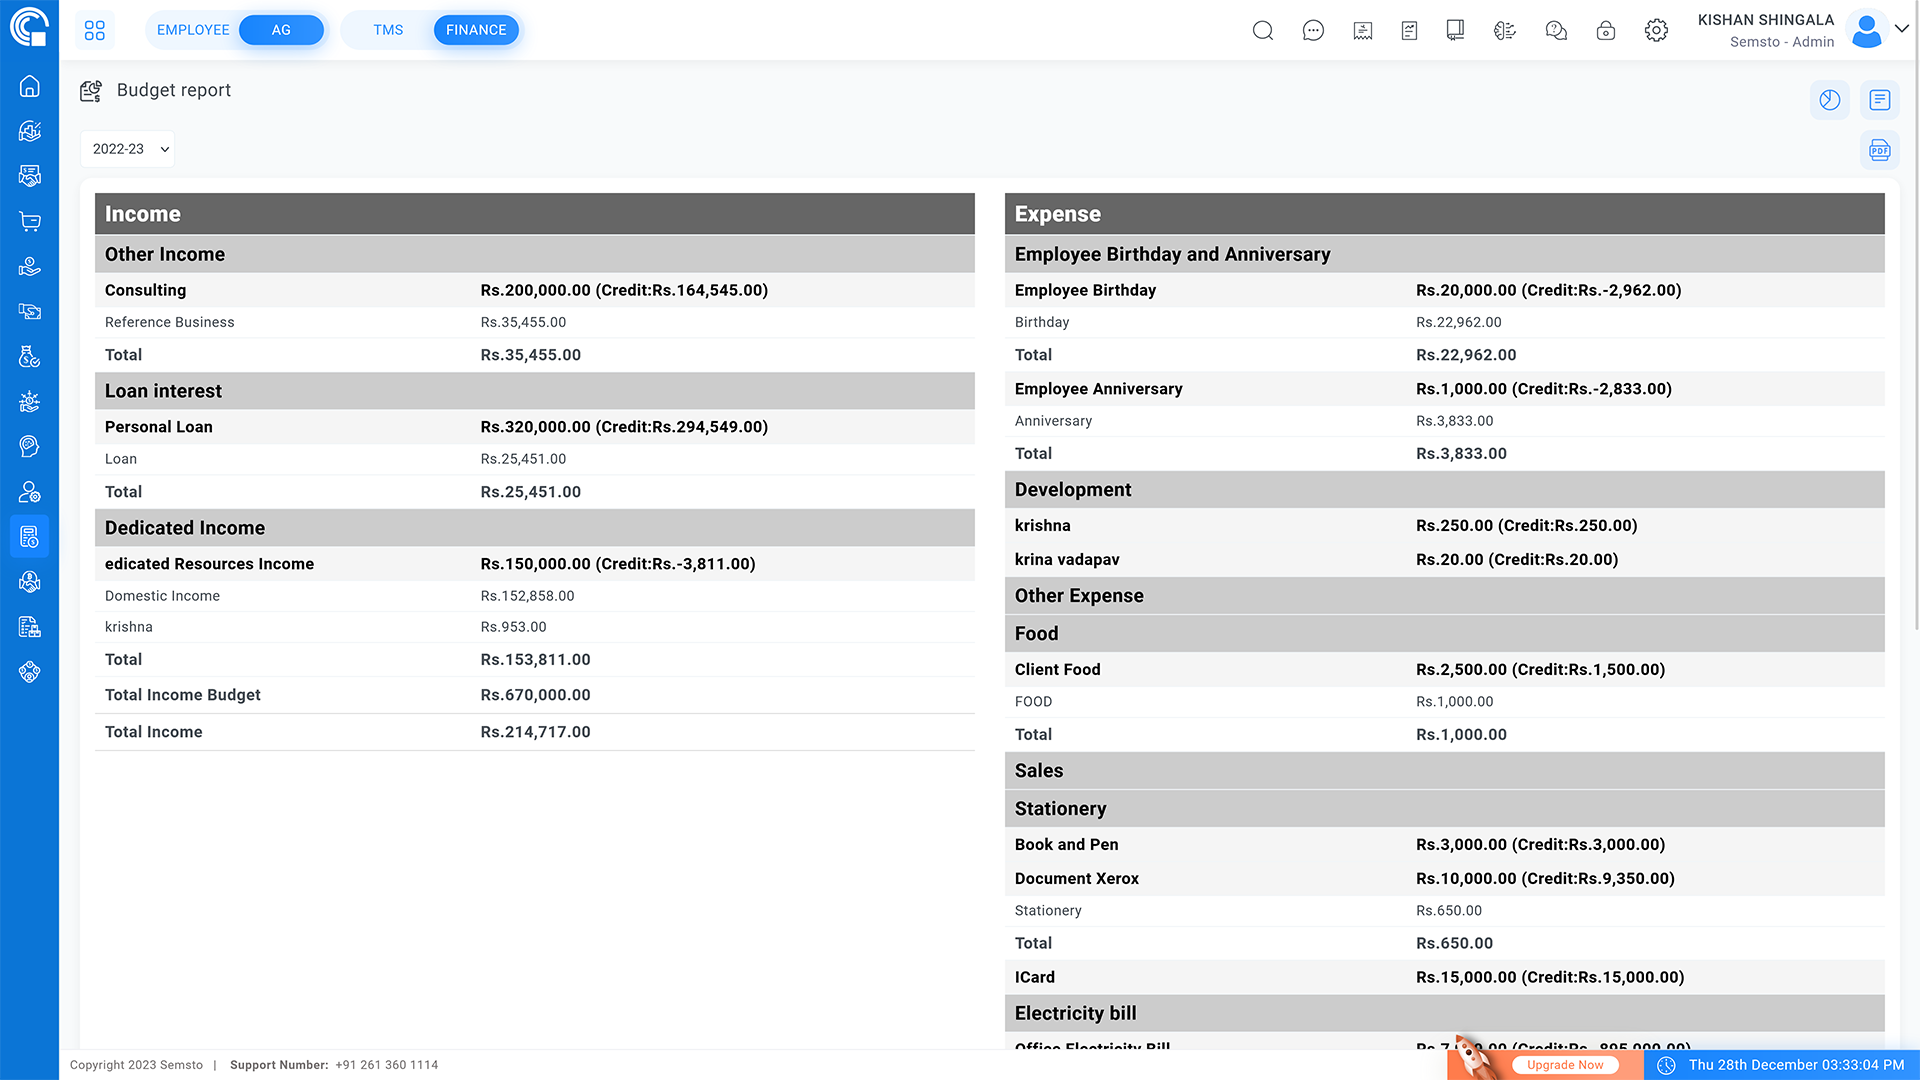Switch to the TMS module
The width and height of the screenshot is (1920, 1080).
[x=388, y=30]
